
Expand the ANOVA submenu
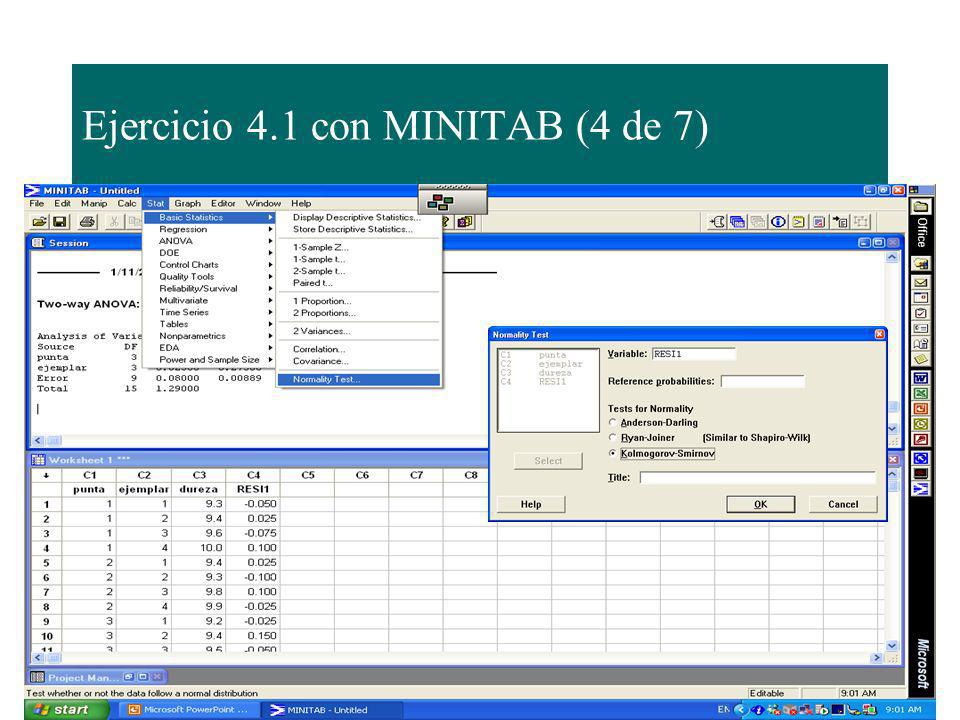[x=209, y=241]
